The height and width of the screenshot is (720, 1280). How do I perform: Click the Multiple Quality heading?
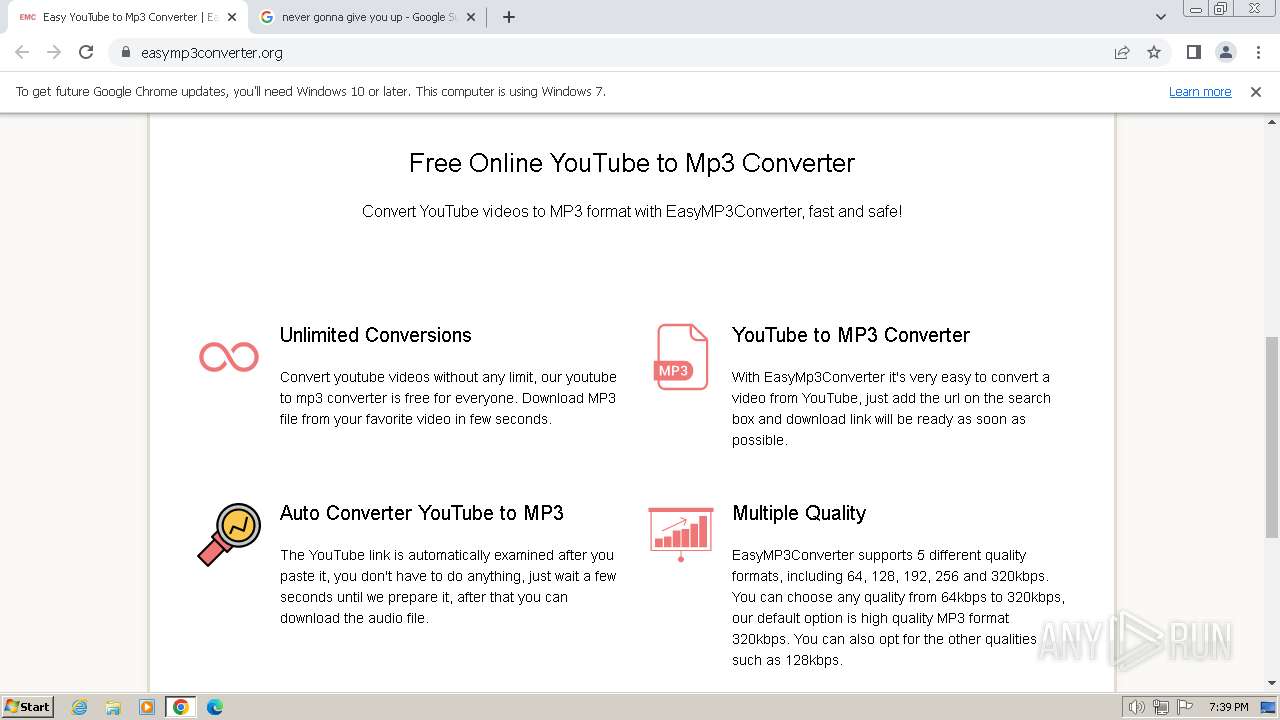[799, 513]
